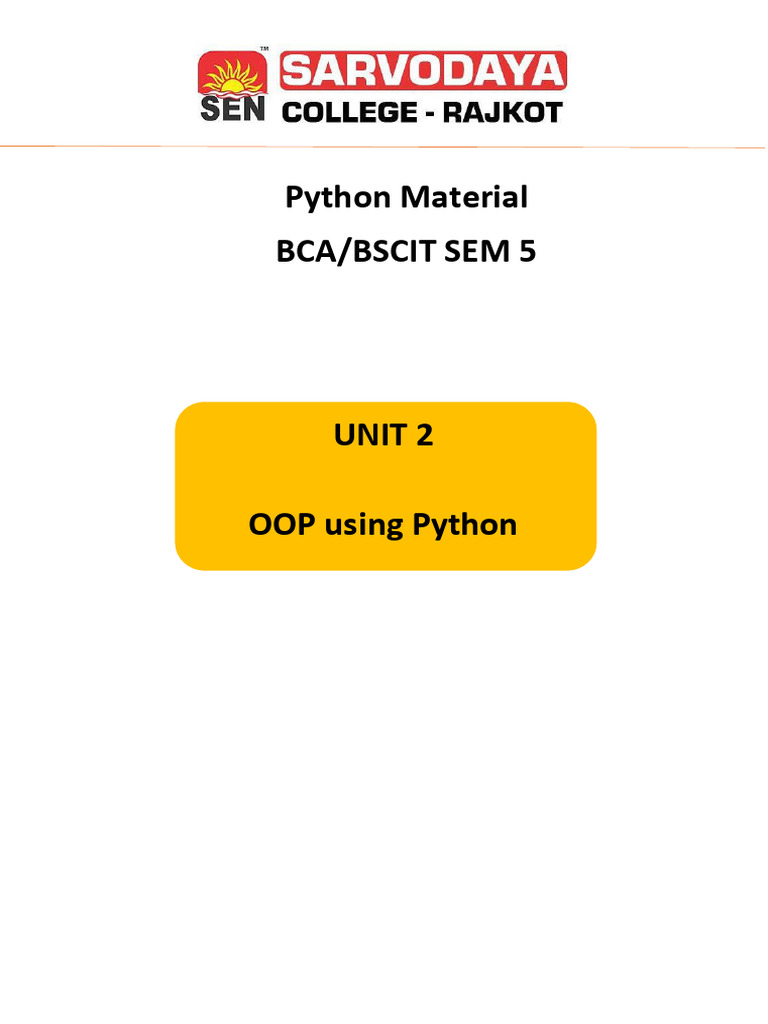Screen dimensions: 768x1024
Task: Click the digit 5 in SEM 5
Action: tap(527, 252)
